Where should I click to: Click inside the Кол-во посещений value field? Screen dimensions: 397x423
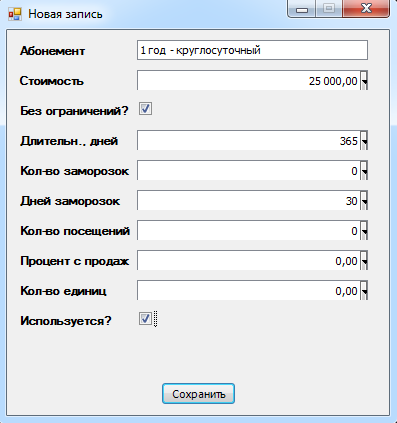(x=249, y=230)
